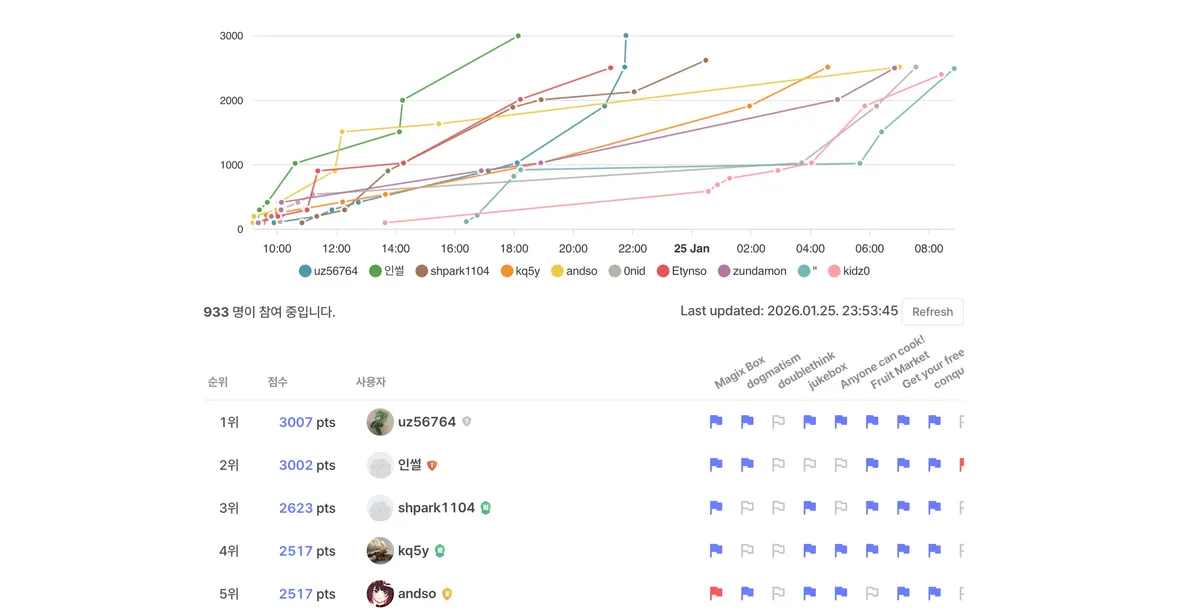Image resolution: width=1200 pixels, height=616 pixels.
Task: Open the andso username in rank 5 row
Action: point(416,594)
